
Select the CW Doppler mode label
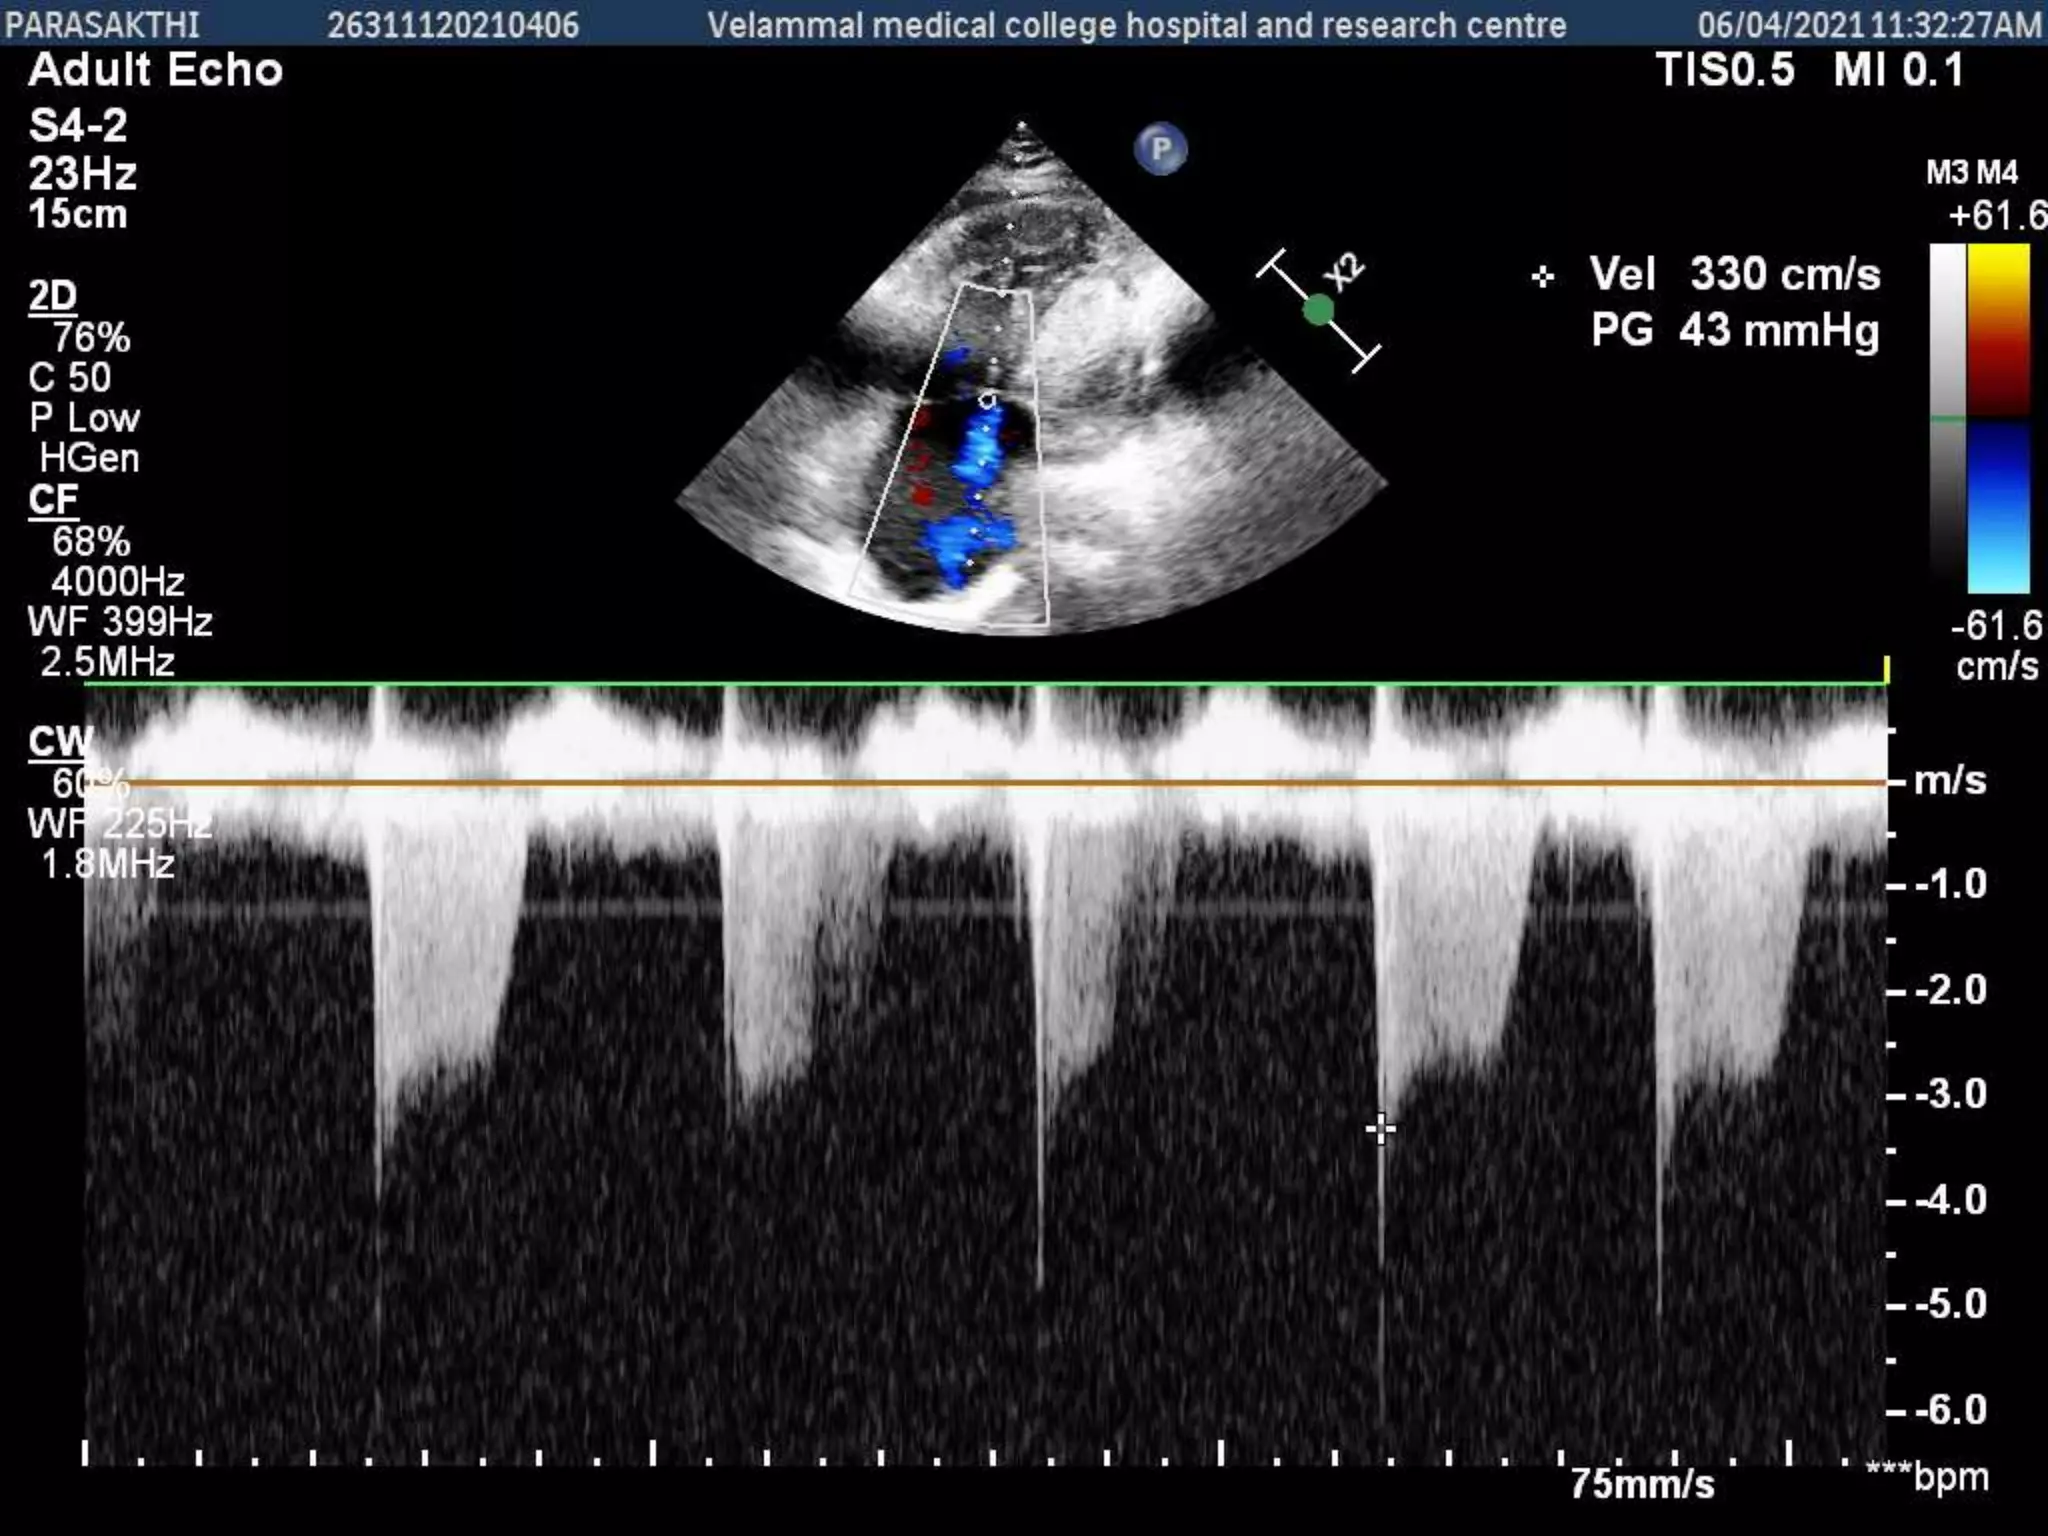pos(58,742)
